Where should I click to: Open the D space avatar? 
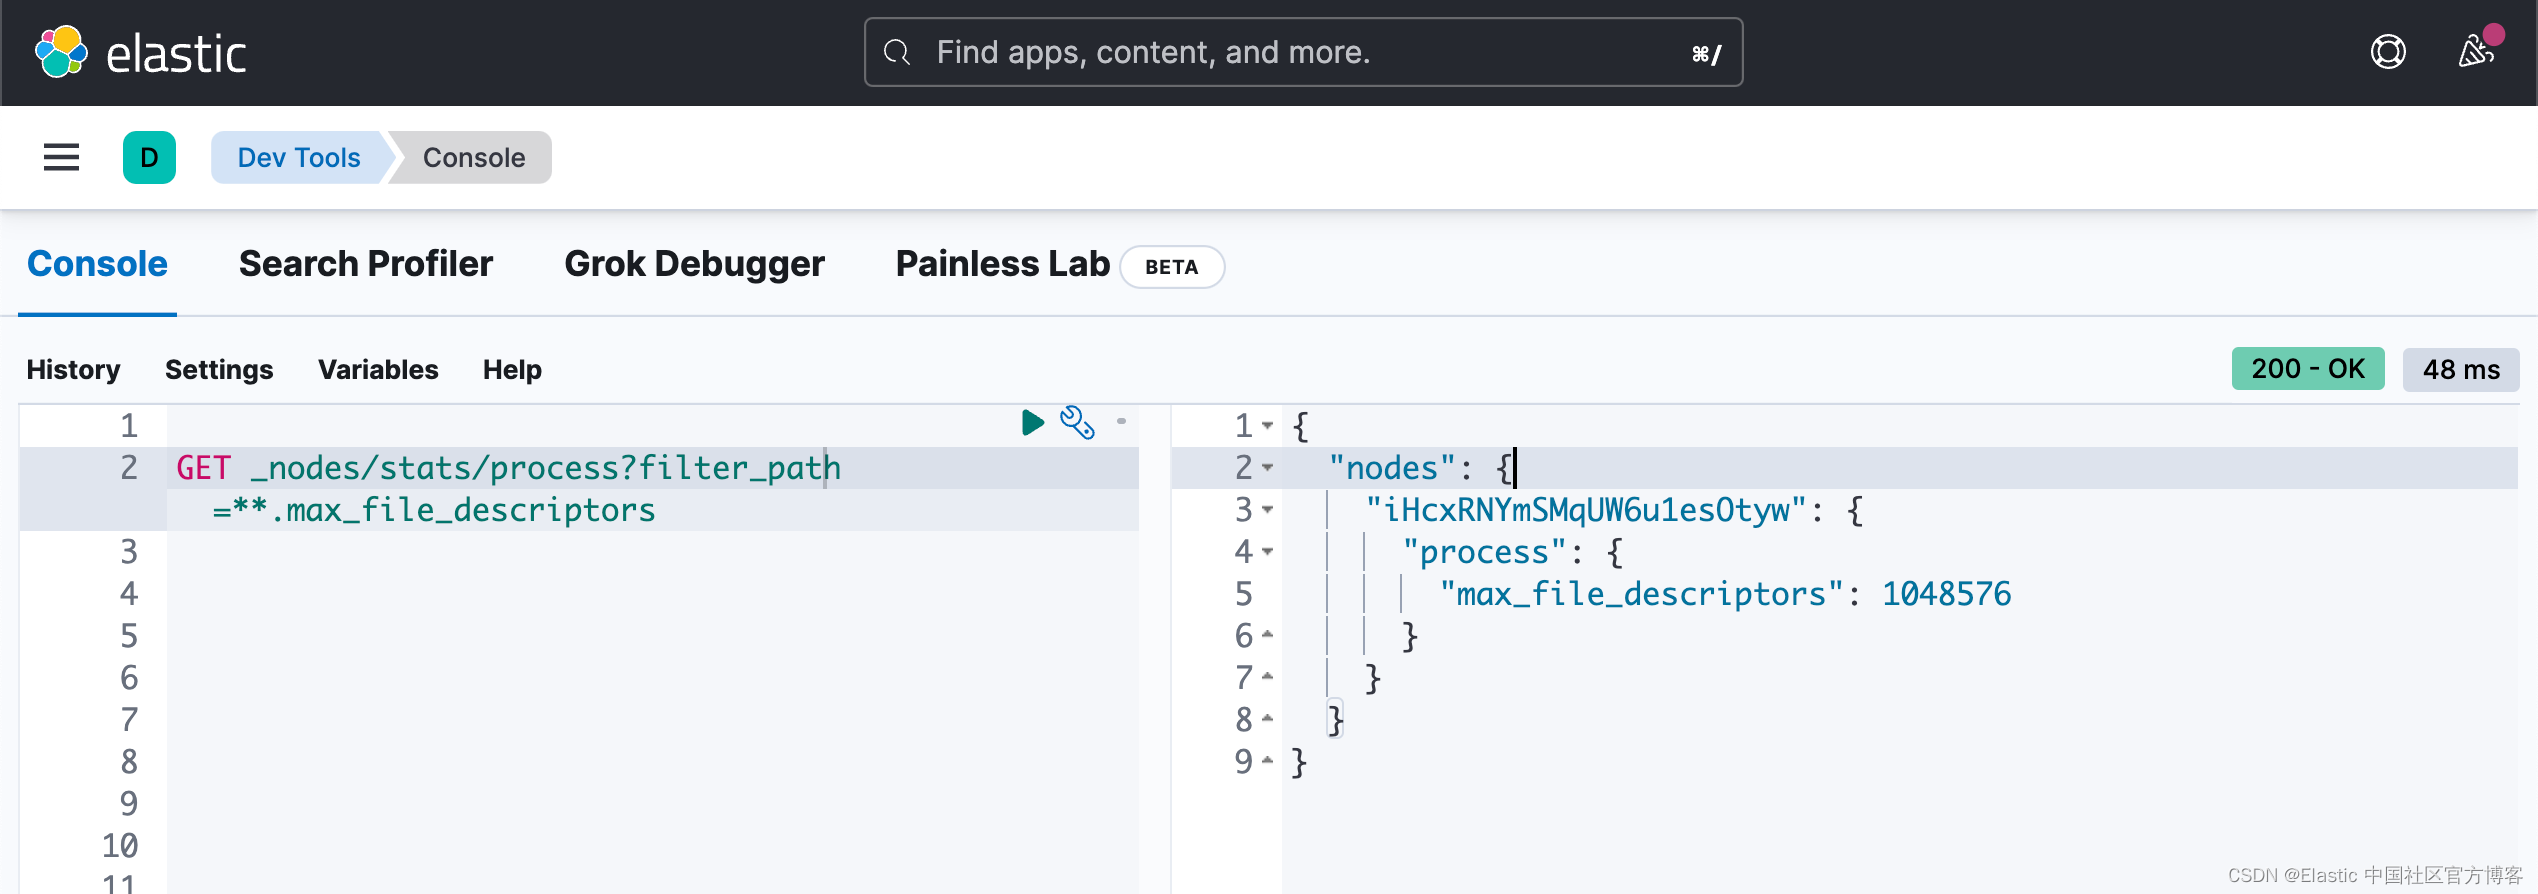[x=149, y=157]
